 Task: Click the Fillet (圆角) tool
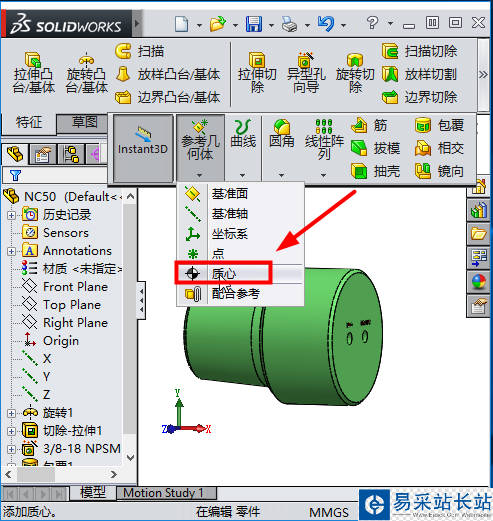pyautogui.click(x=282, y=135)
